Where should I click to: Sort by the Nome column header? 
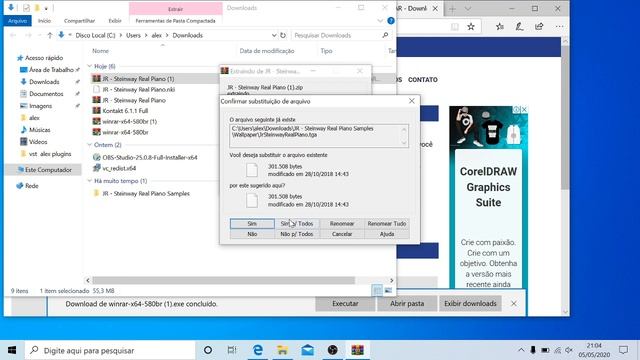click(100, 51)
